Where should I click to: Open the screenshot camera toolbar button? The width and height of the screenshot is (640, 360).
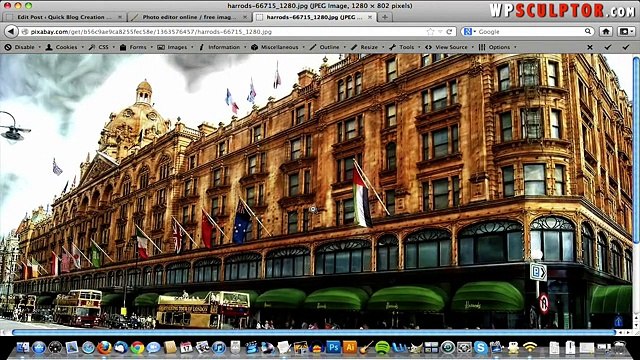pyautogui.click(x=626, y=31)
